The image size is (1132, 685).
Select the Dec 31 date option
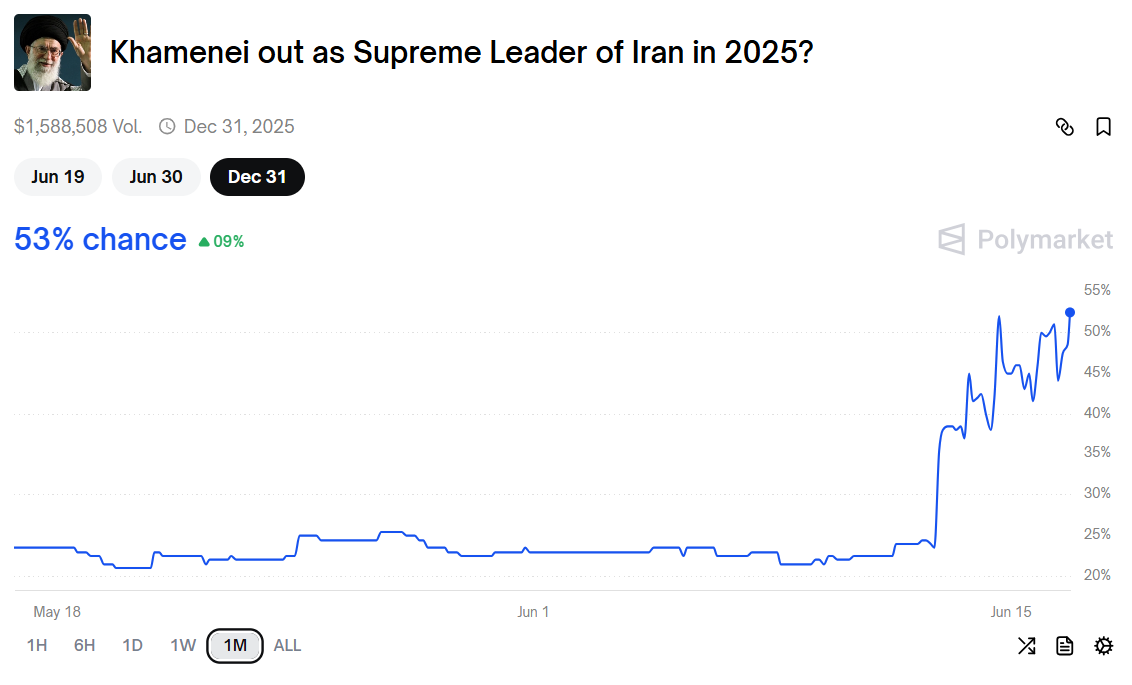[257, 177]
